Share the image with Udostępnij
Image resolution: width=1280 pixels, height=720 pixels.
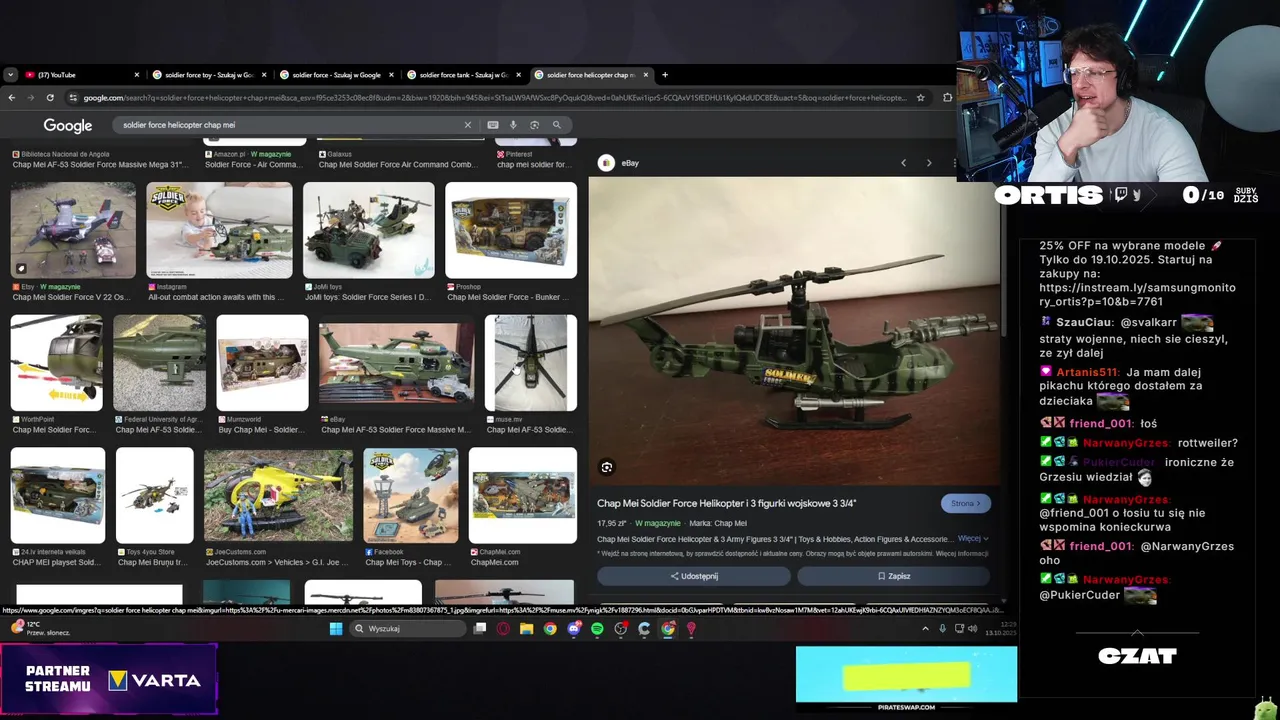[x=694, y=576]
